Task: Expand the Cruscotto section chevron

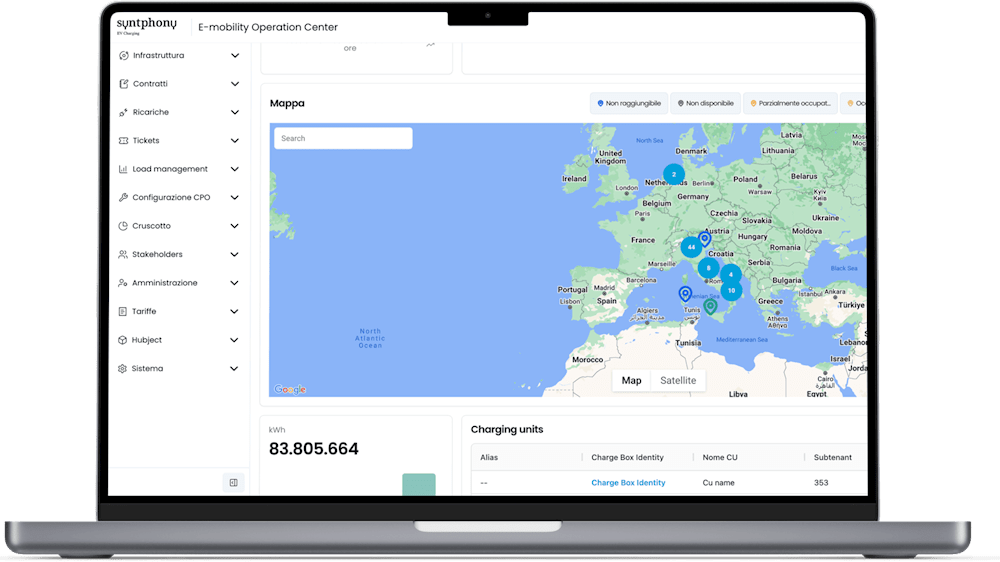Action: (x=235, y=226)
